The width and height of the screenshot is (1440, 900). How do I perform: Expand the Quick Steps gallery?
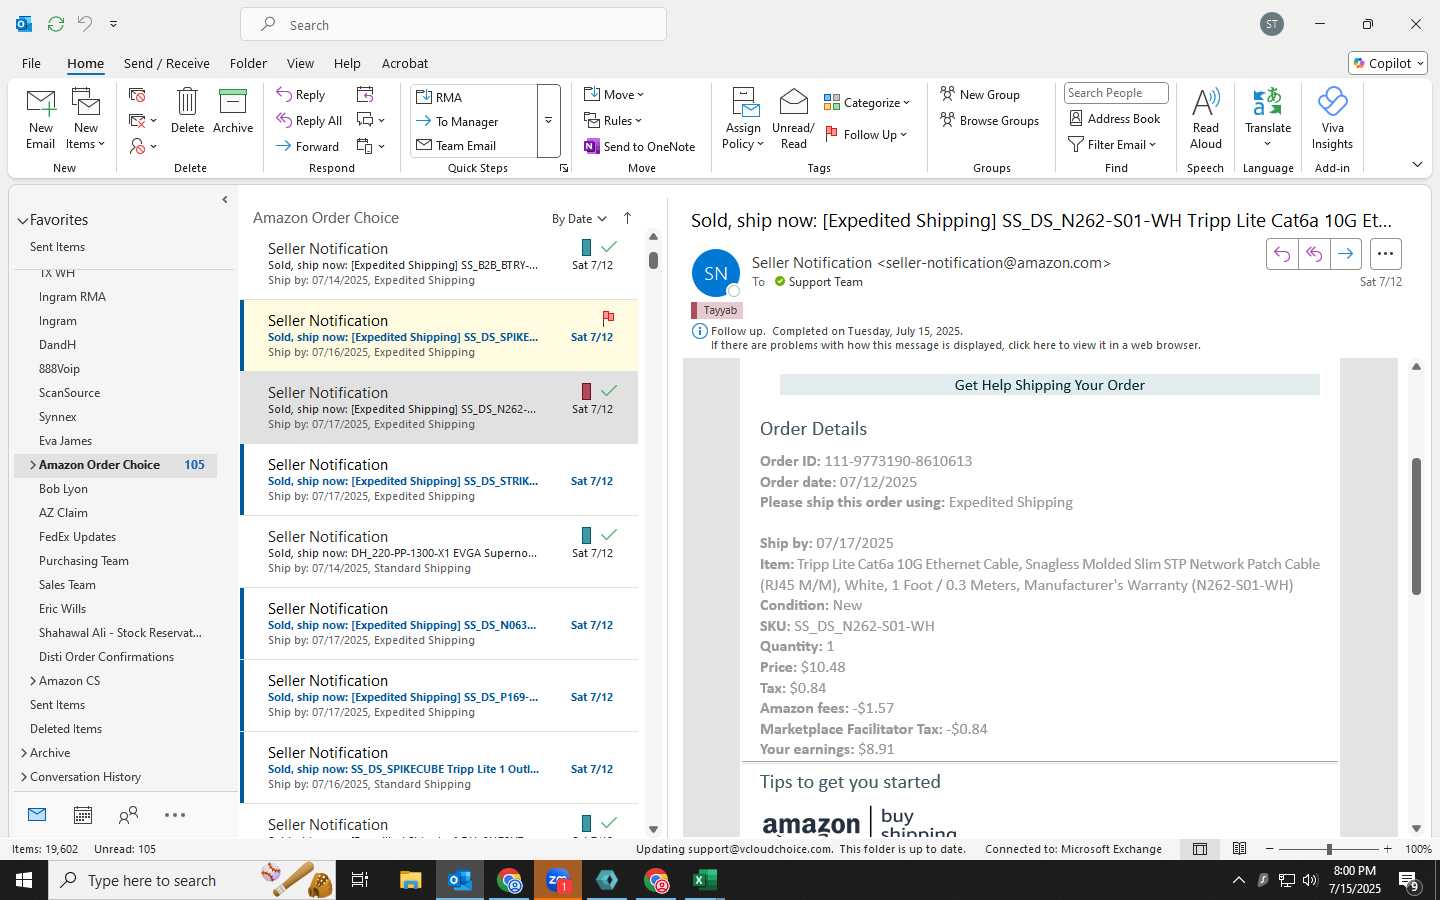[x=548, y=121]
